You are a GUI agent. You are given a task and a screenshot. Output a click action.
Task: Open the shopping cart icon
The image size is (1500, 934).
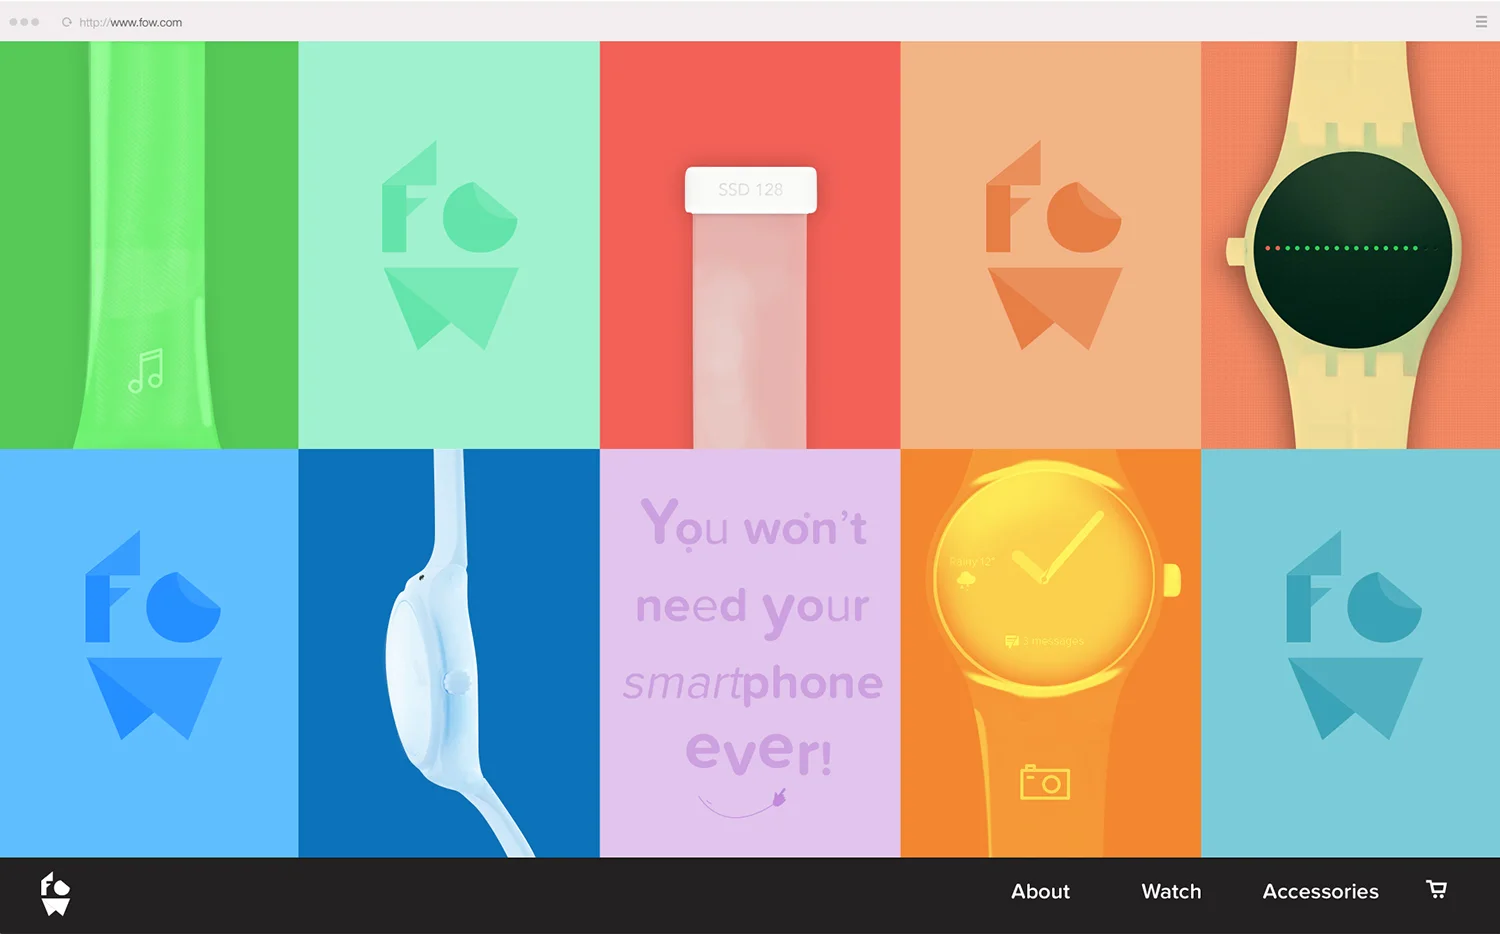click(x=1436, y=890)
